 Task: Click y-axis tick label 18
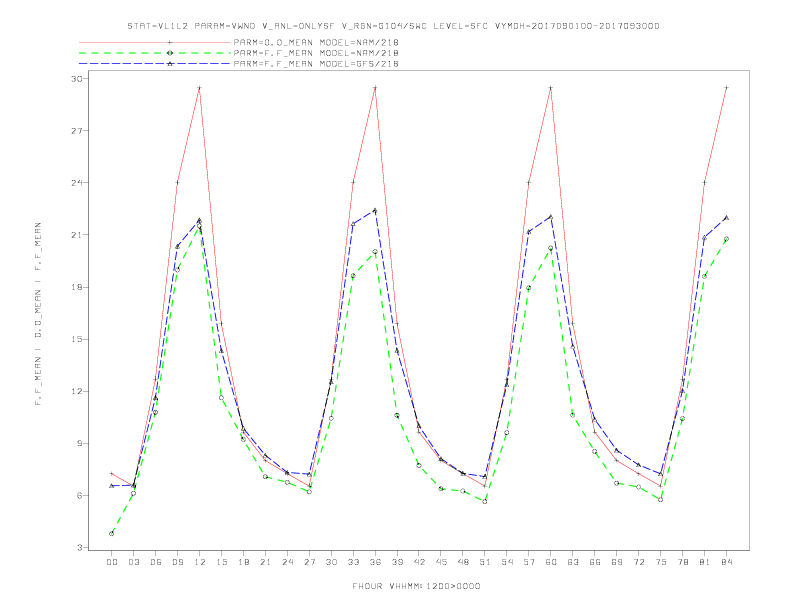pyautogui.click(x=76, y=287)
